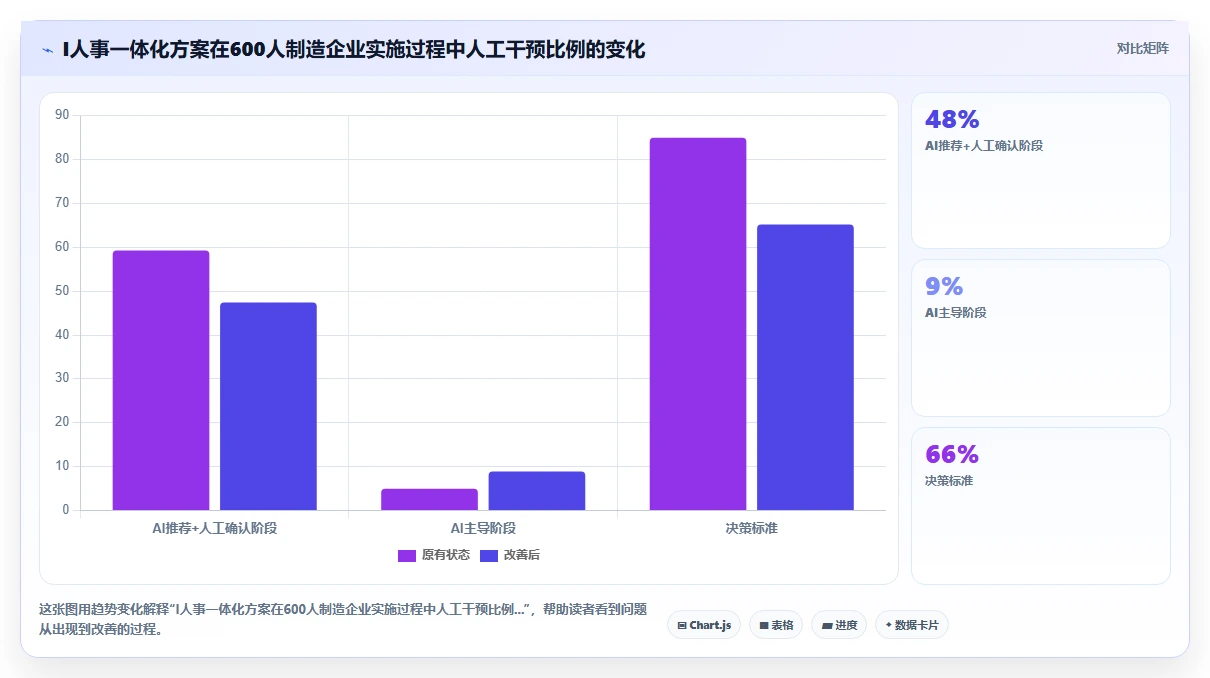The width and height of the screenshot is (1210, 678).
Task: Click the 66% value text
Action: click(952, 455)
